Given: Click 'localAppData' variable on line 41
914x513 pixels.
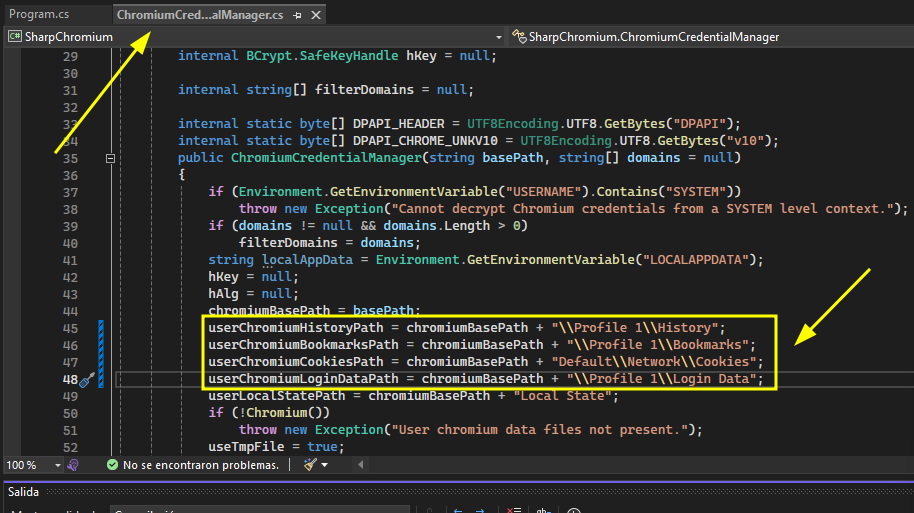Looking at the screenshot, I should point(307,260).
